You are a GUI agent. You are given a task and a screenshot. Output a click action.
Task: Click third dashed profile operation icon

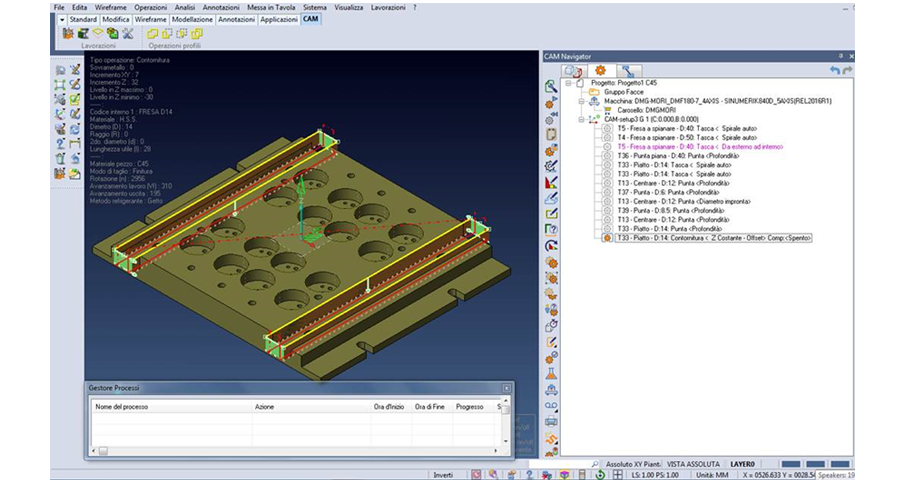click(x=182, y=34)
